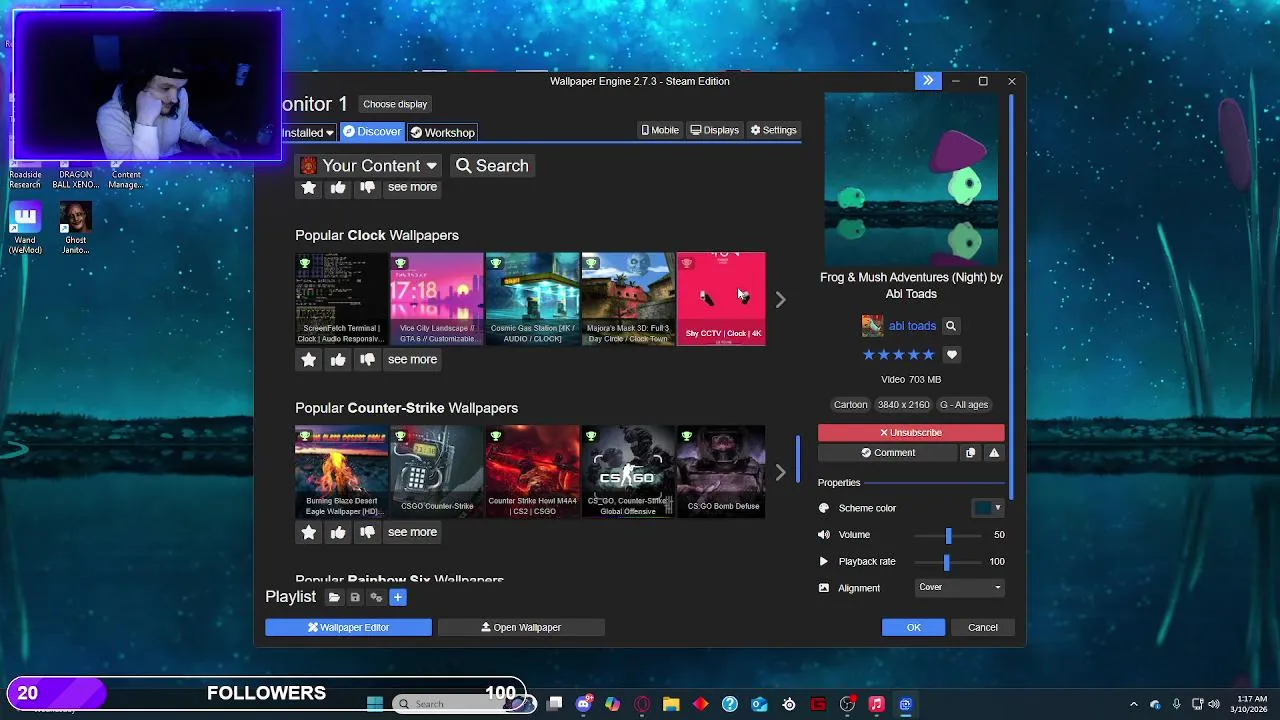Click the Comment button
The width and height of the screenshot is (1280, 720).
888,453
